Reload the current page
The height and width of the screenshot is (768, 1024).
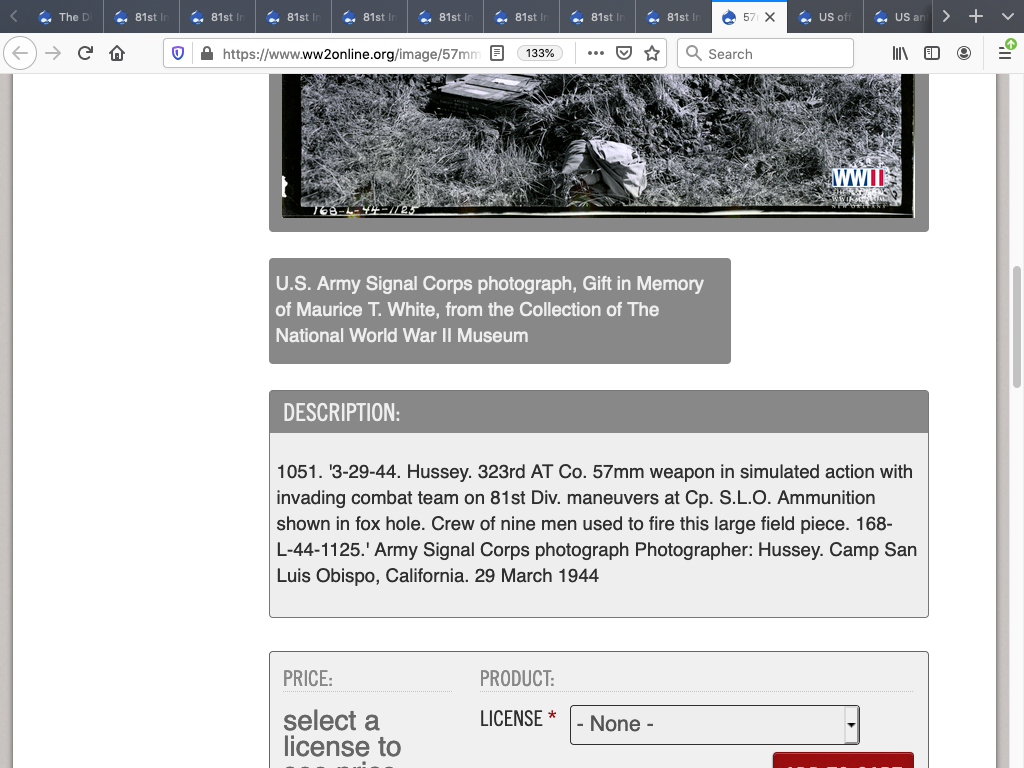point(85,53)
